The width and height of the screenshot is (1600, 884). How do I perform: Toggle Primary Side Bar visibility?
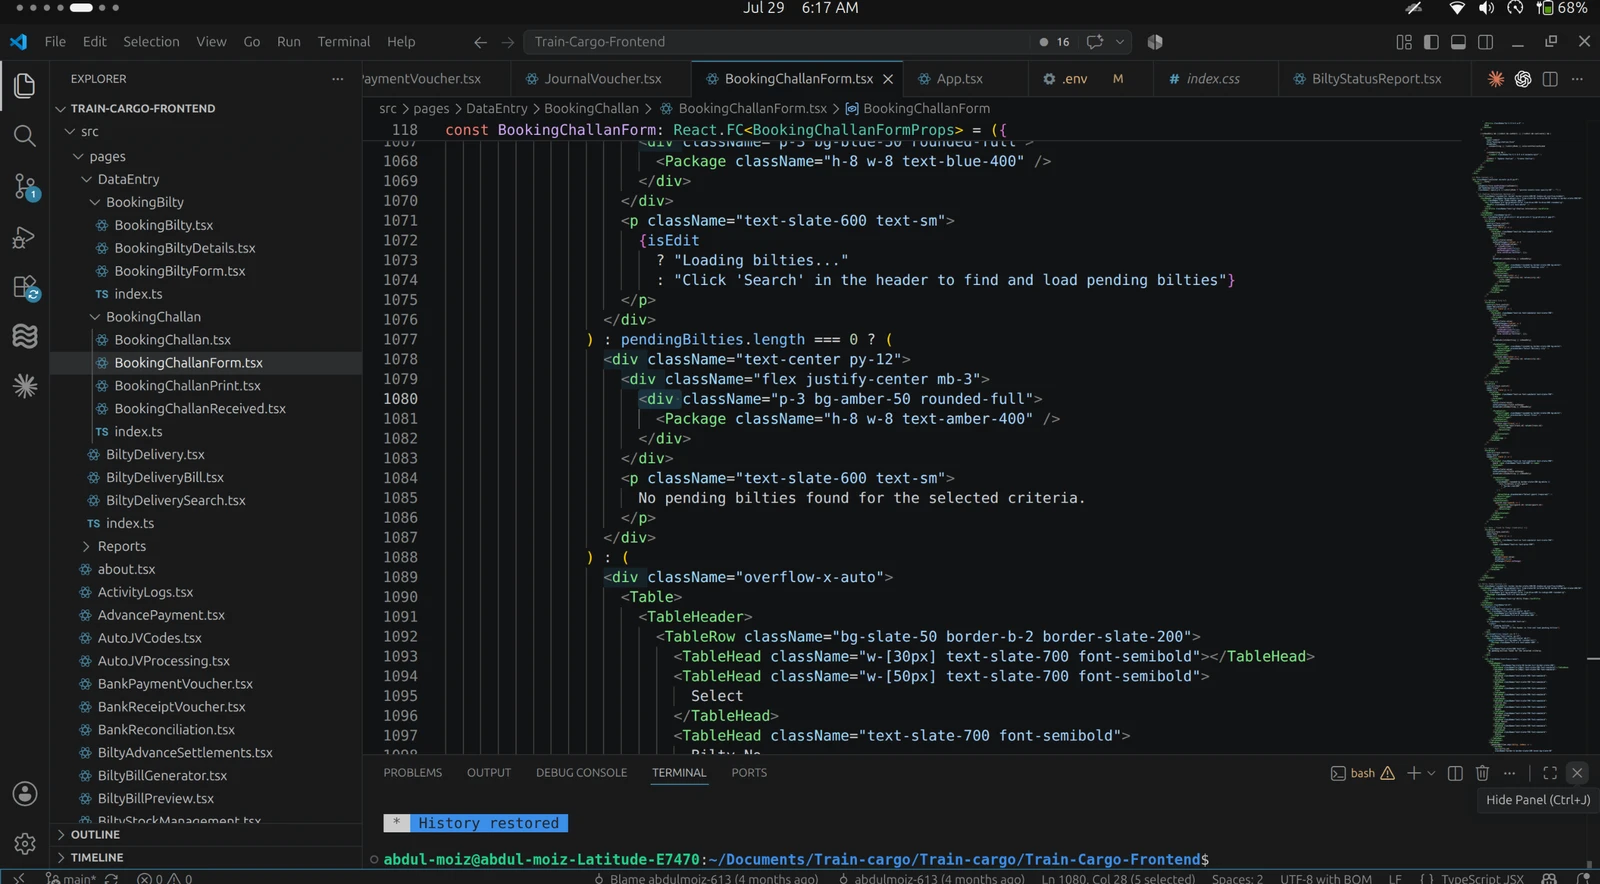(x=1431, y=42)
